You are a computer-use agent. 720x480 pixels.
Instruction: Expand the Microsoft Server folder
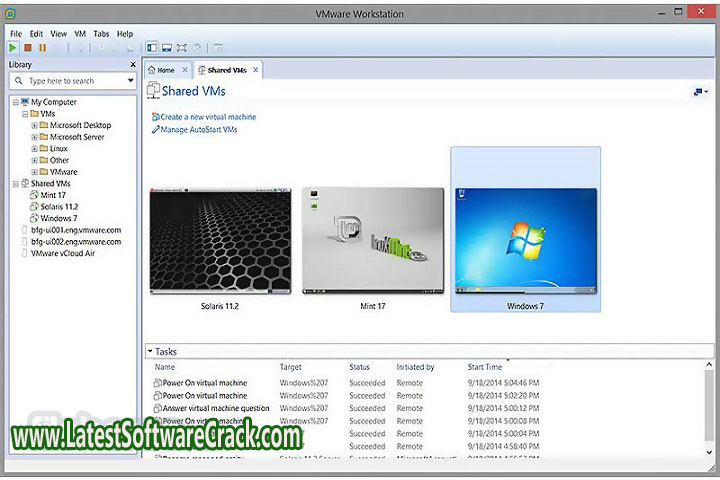pos(34,137)
